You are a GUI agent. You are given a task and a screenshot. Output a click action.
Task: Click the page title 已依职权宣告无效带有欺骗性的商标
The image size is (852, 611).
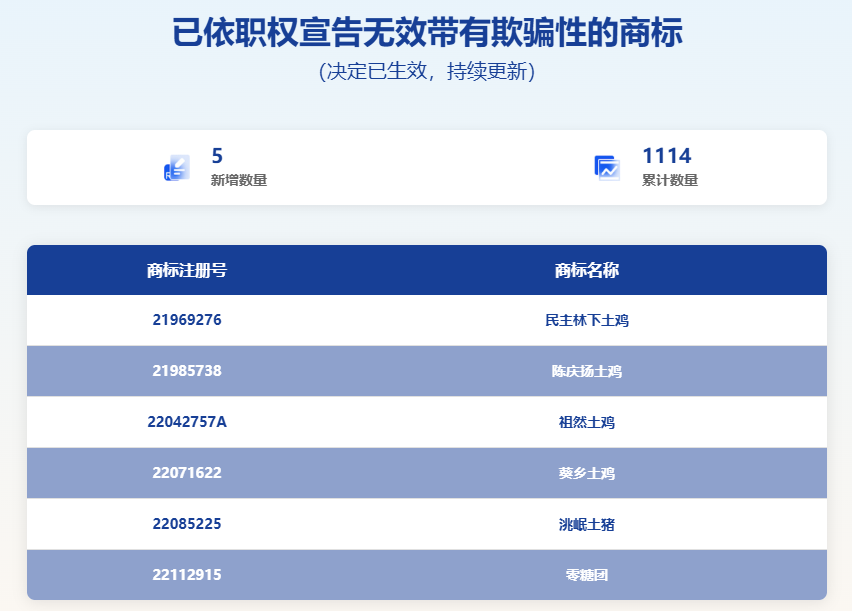(427, 33)
